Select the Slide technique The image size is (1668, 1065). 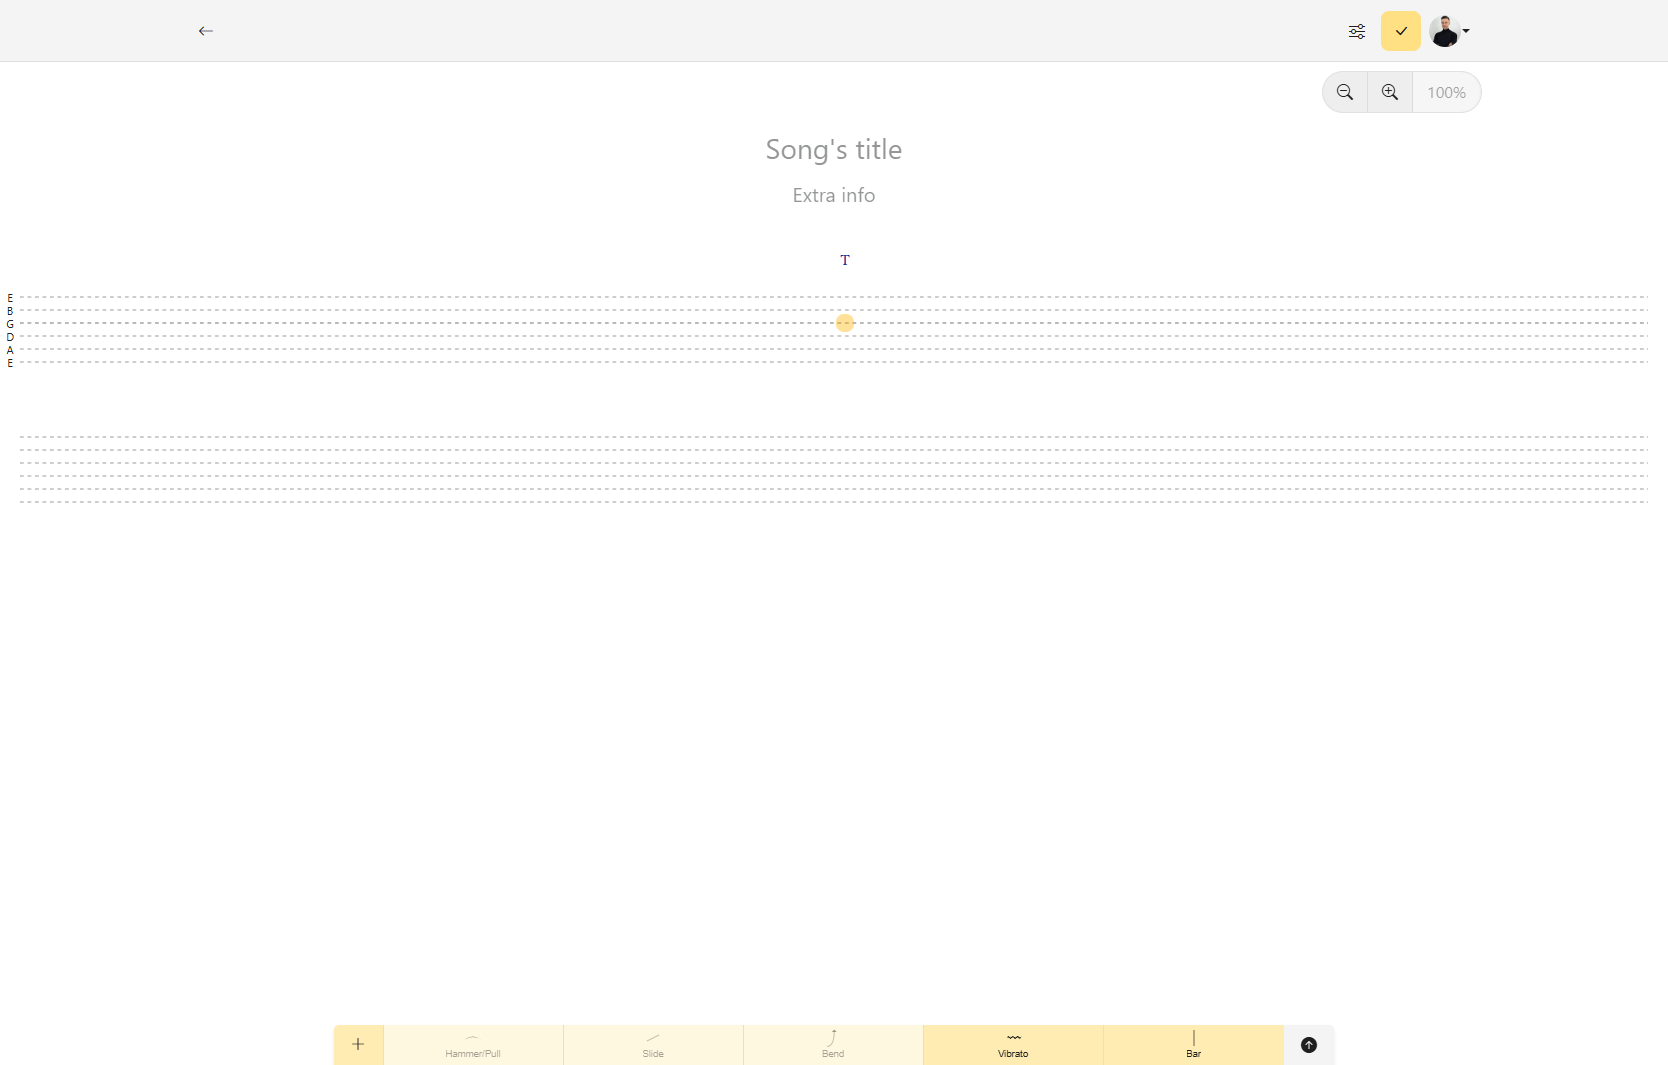653,1045
